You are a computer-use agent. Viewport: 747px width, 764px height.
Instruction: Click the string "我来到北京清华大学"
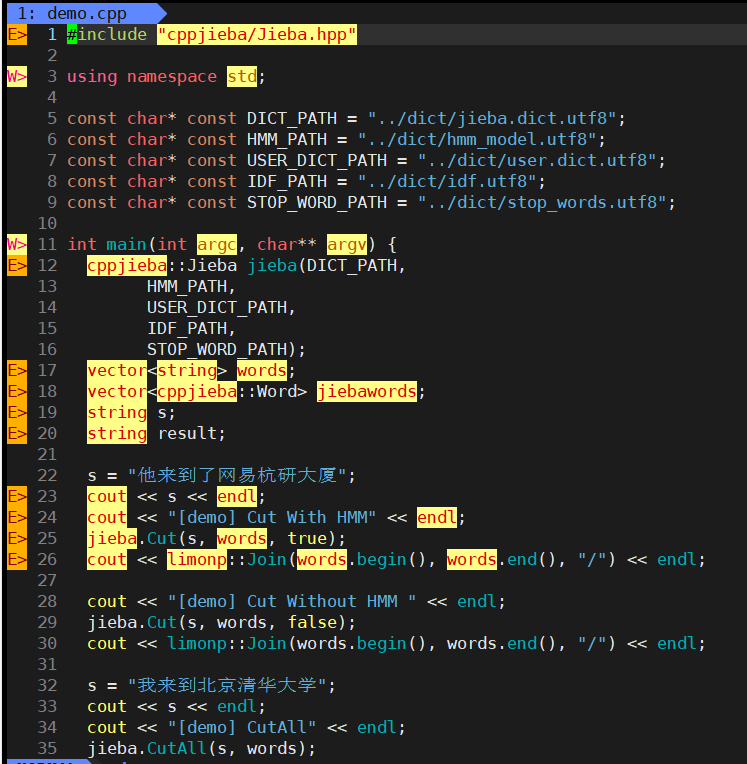coord(227,685)
